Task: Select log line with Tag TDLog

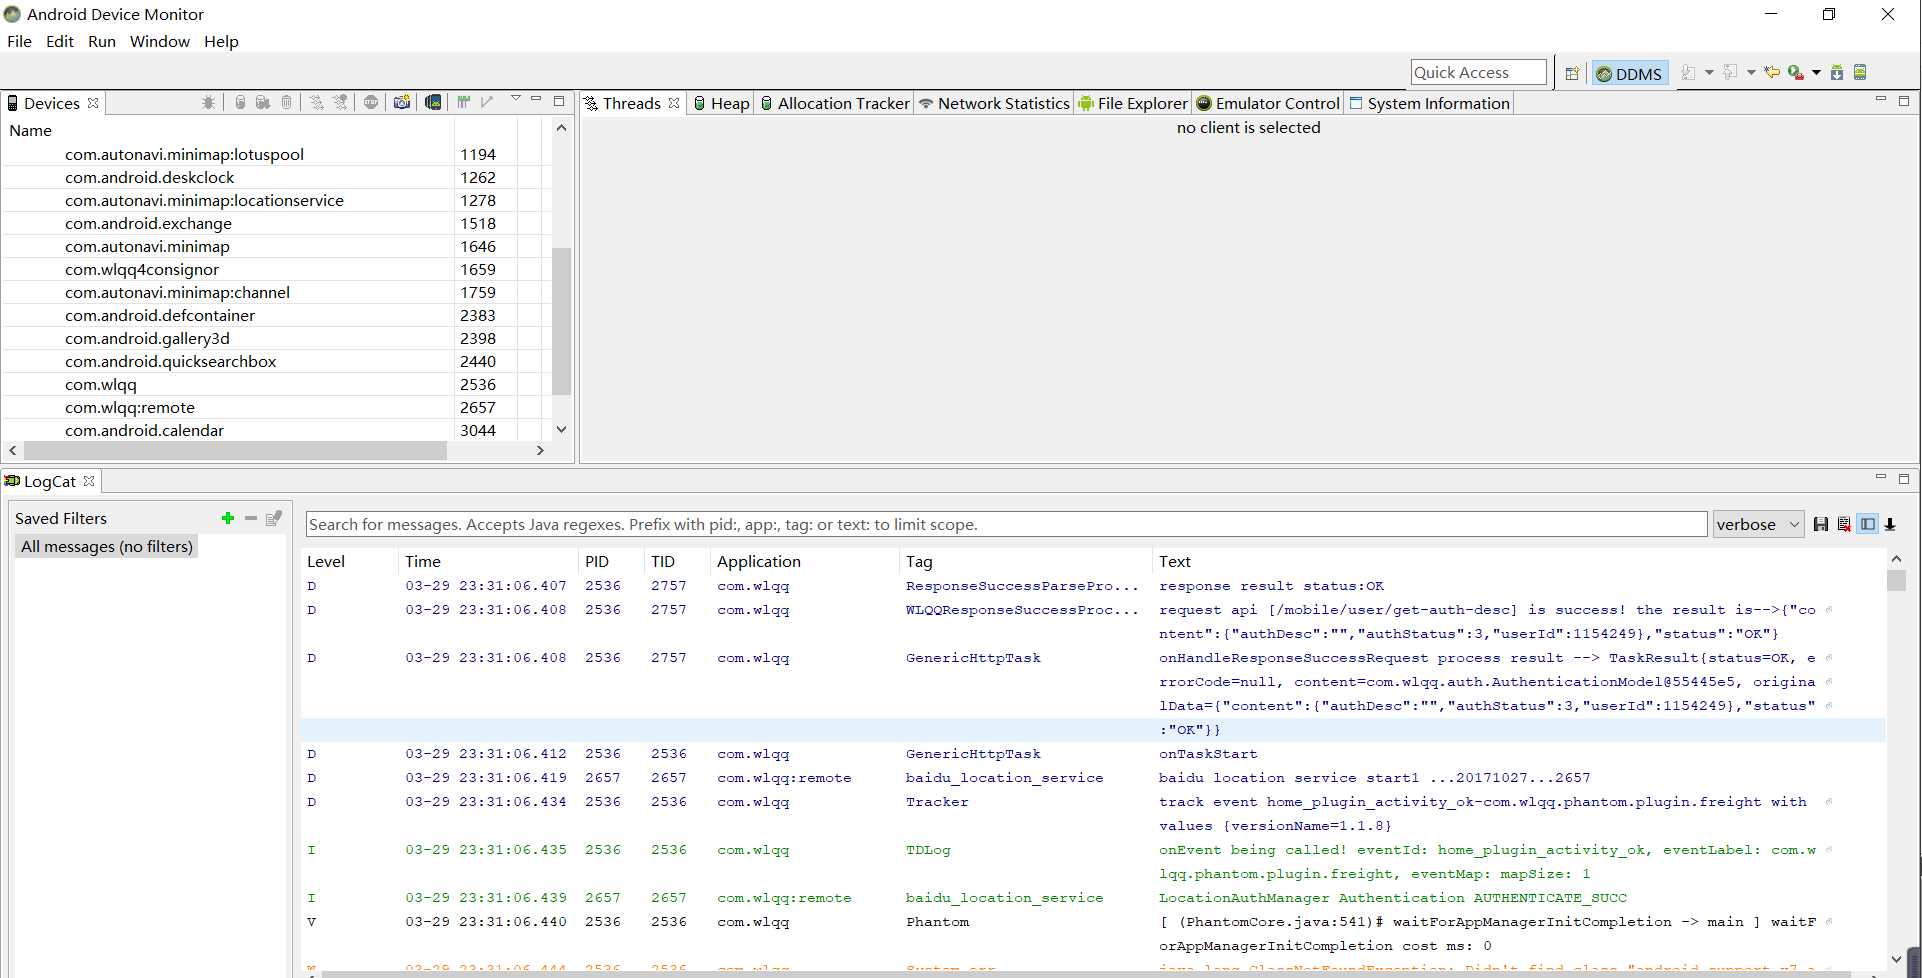Action: (x=1094, y=861)
